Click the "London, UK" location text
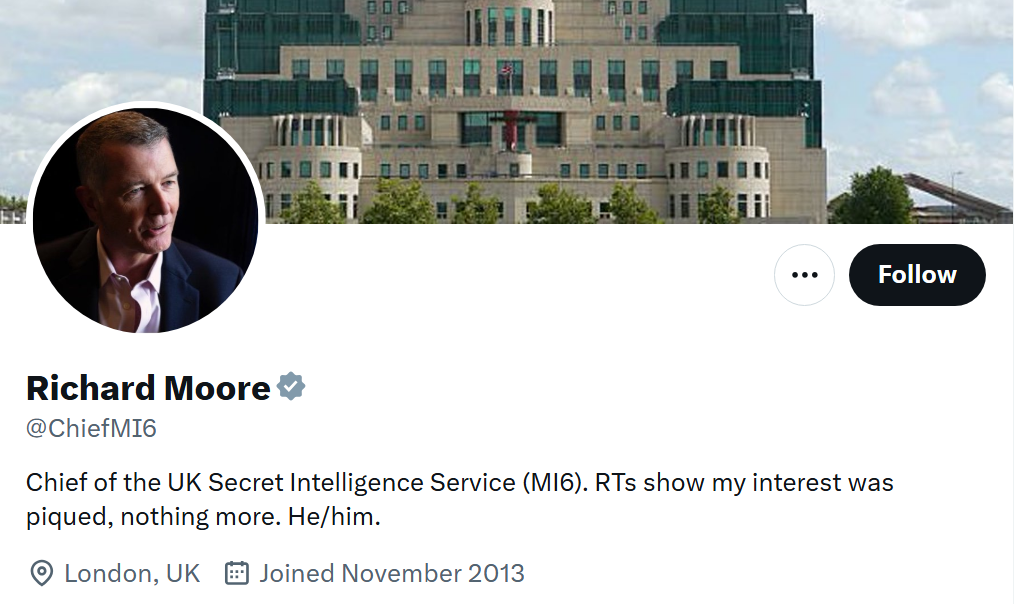The height and width of the screenshot is (604, 1034). point(132,573)
